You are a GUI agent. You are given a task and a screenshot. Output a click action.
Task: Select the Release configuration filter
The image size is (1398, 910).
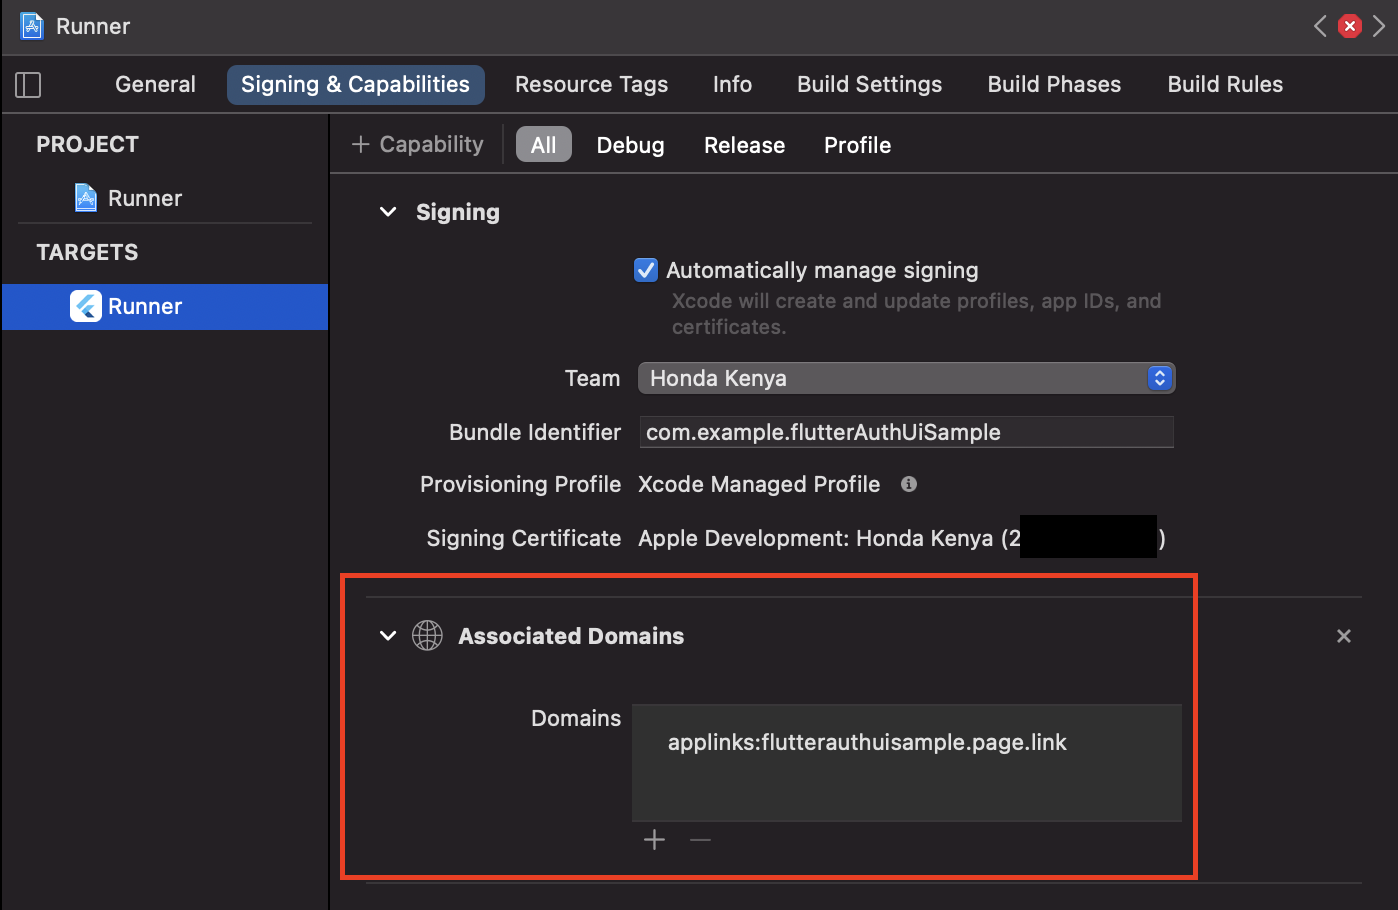tap(744, 146)
